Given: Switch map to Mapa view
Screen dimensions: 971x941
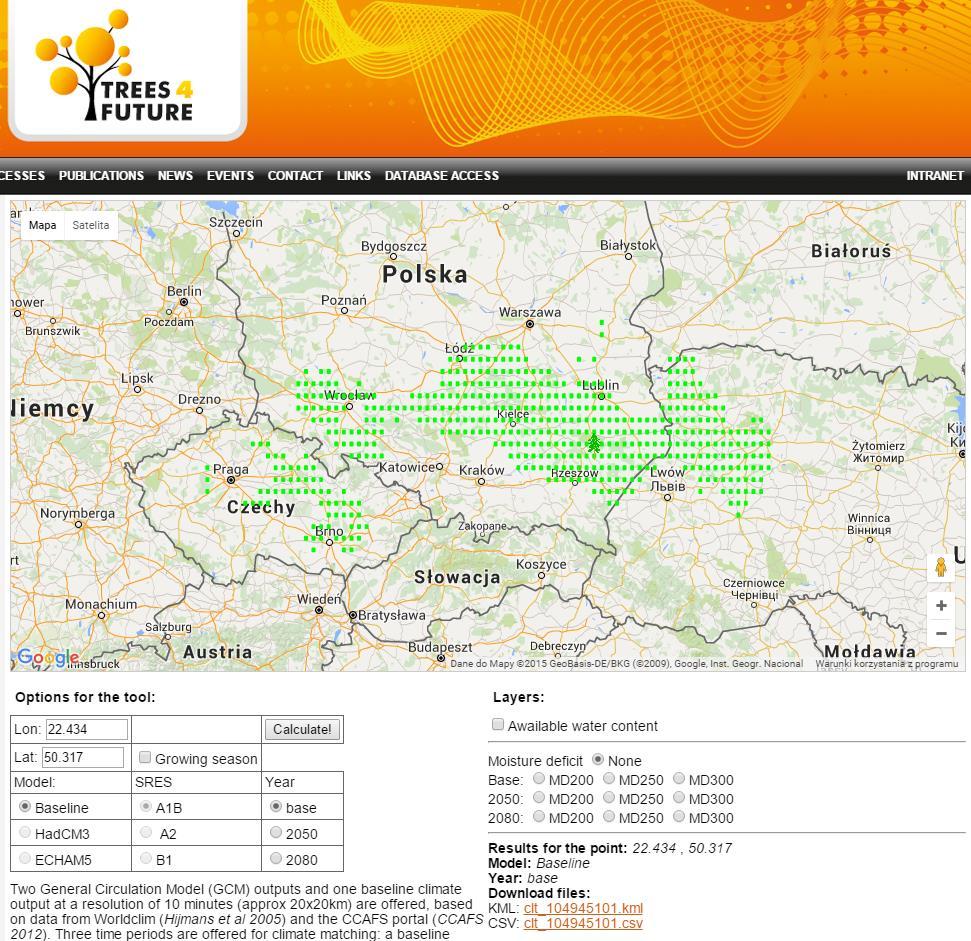Looking at the screenshot, I should 42,225.
